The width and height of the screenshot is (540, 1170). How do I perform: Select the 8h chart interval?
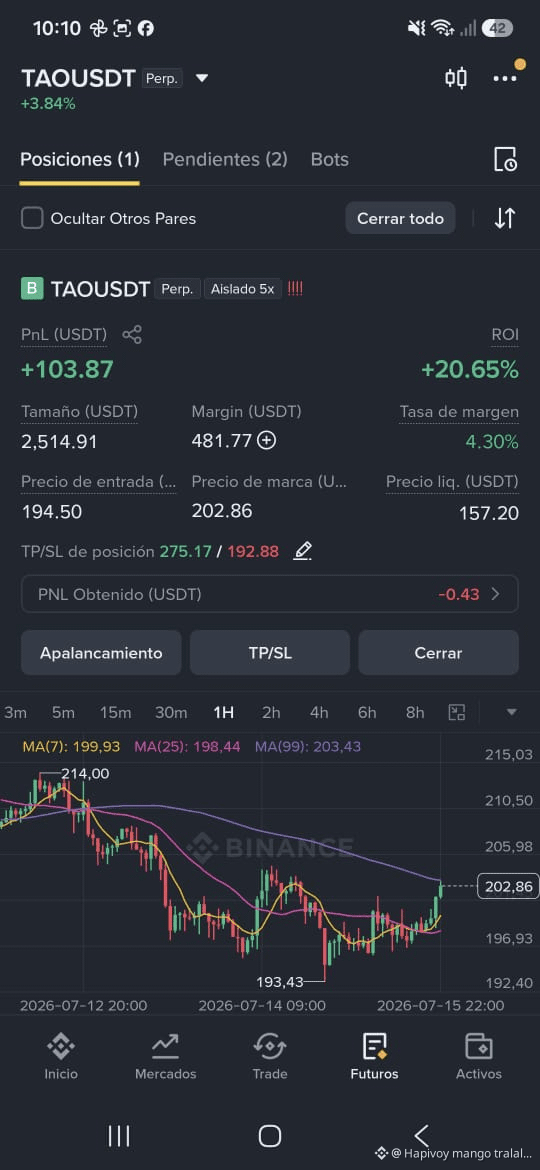pyautogui.click(x=415, y=713)
